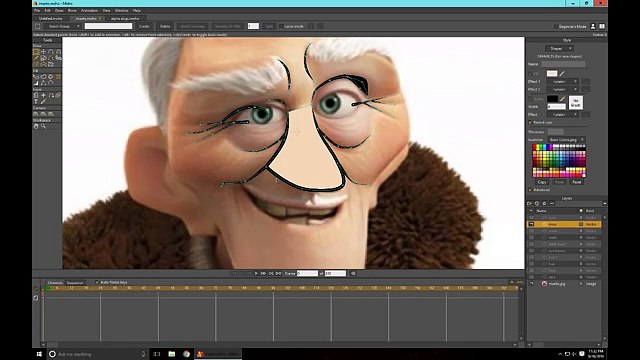Screen dimensions: 640x360
Task: Click the fill color eyedropper icon
Action: 562,73
